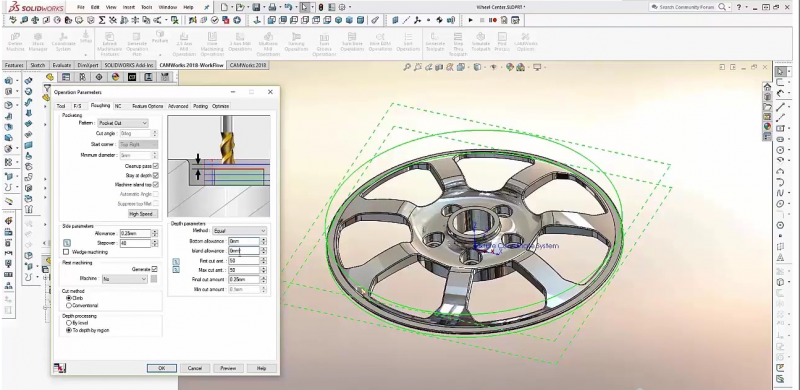Image resolution: width=800 pixels, height=390 pixels.
Task: Open the Insert menu
Action: [x=129, y=7]
